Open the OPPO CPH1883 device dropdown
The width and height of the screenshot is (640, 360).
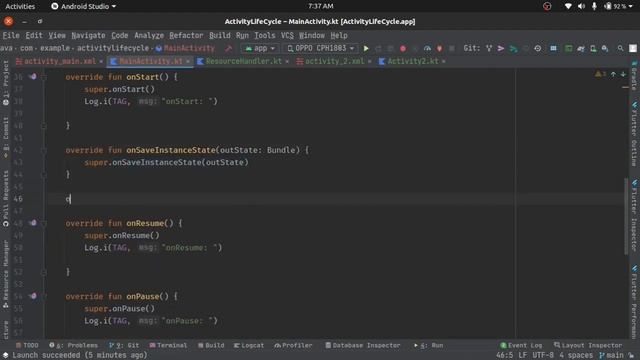320,49
